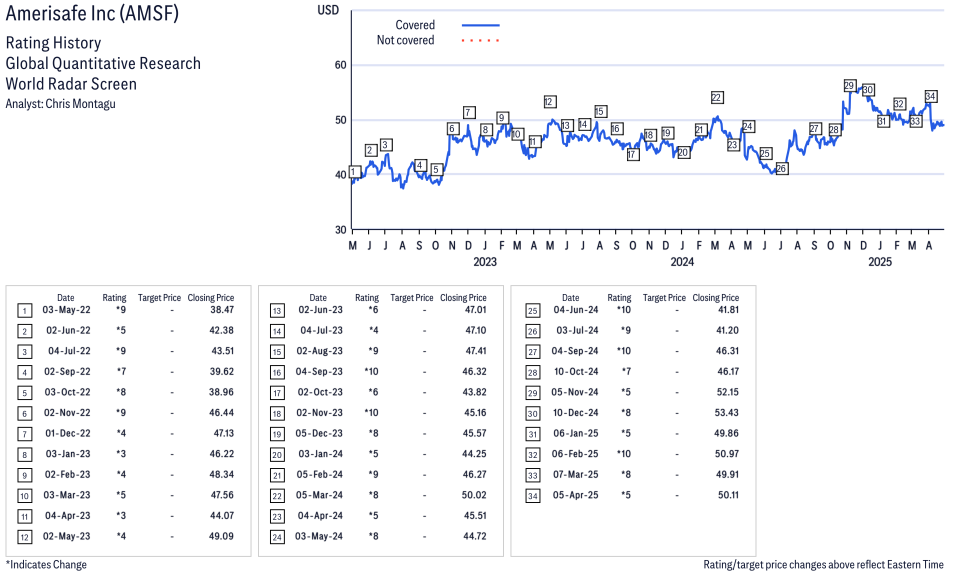Click the 03-May-22 date cell

(66, 310)
